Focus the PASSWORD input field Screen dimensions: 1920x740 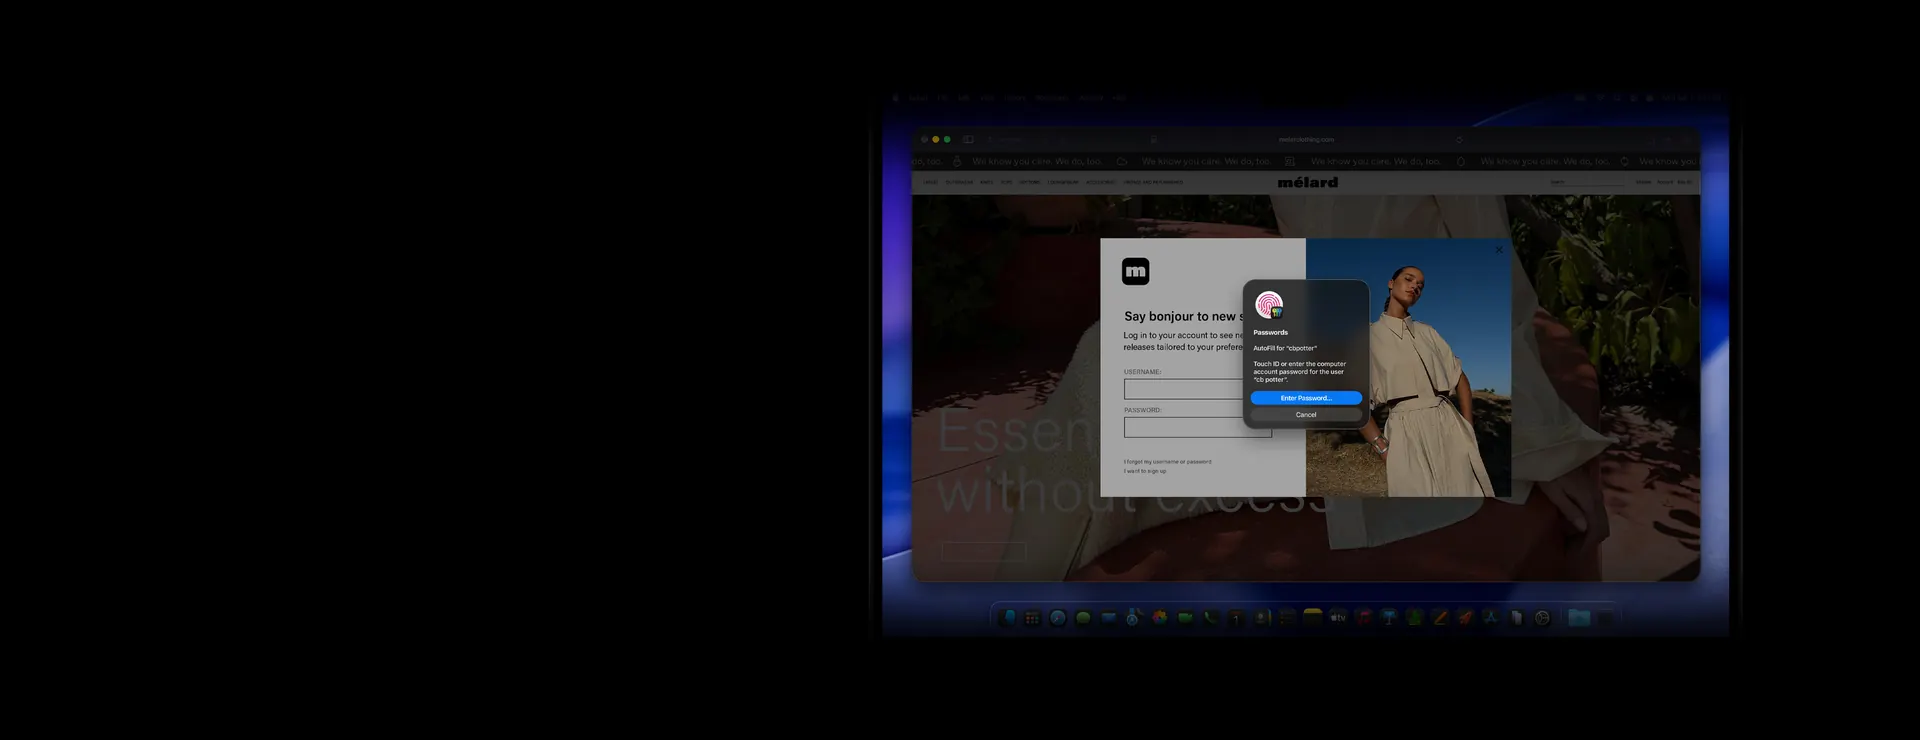tap(1198, 427)
